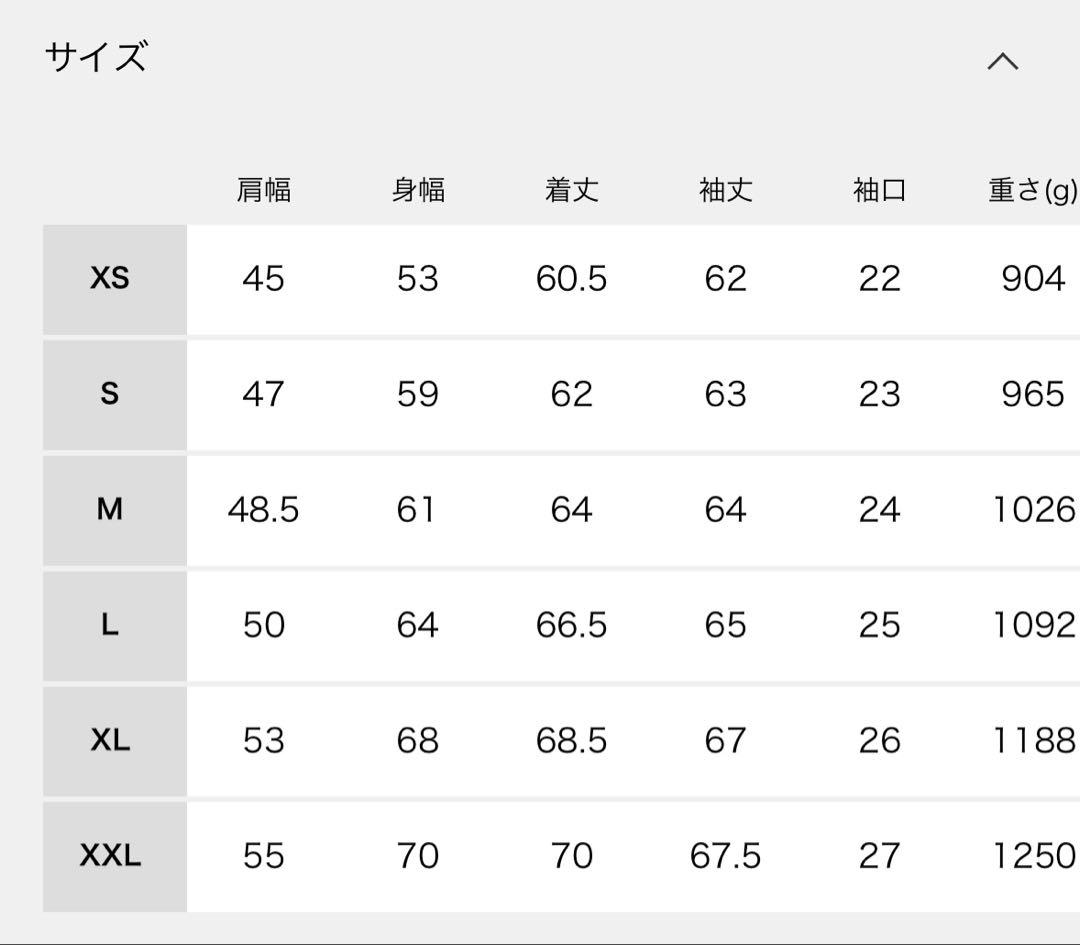Collapse the サイズ section using the chevron
Viewport: 1080px width, 945px height.
click(x=1003, y=62)
